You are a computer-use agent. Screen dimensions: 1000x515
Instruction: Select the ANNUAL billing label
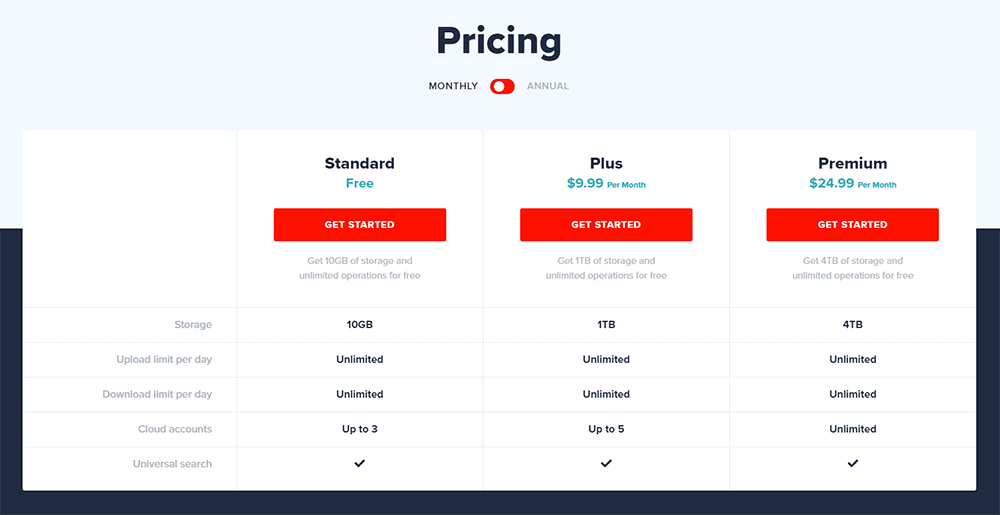click(x=548, y=86)
